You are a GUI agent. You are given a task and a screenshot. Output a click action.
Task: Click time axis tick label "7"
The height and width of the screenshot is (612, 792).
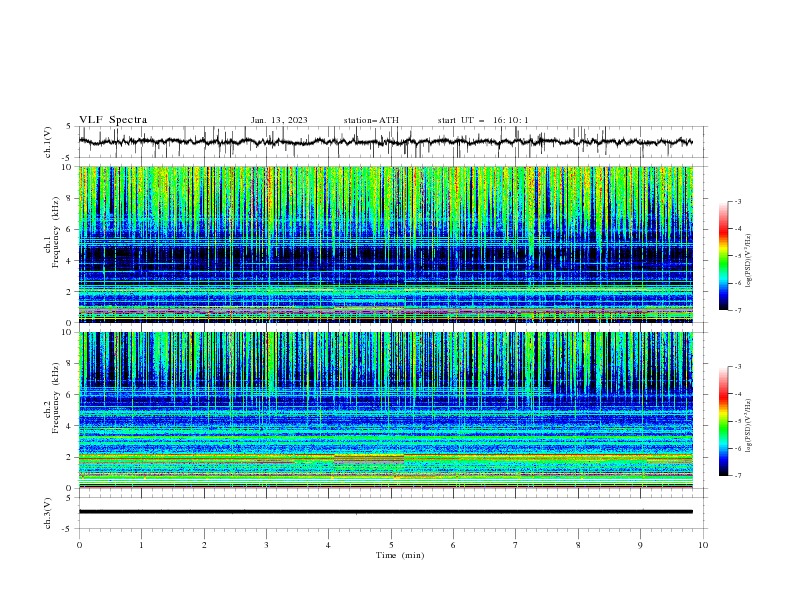click(516, 545)
